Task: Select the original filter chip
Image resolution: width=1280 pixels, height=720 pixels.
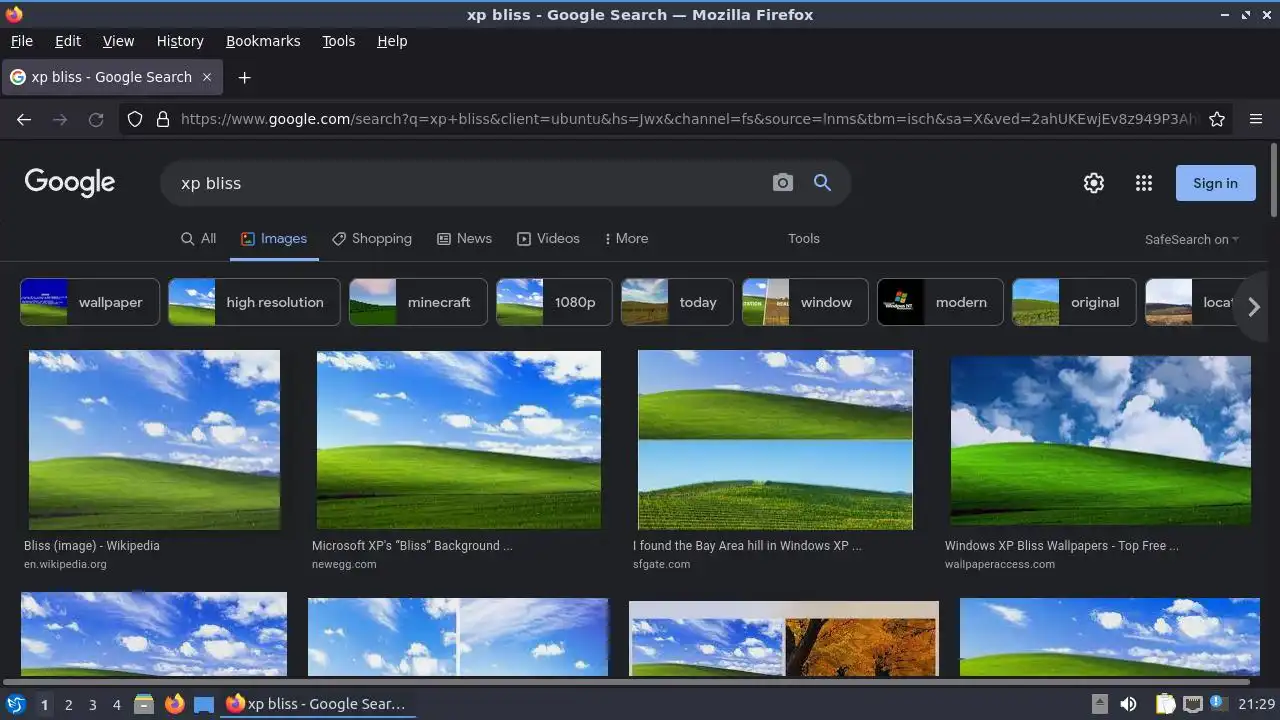Action: click(x=1074, y=302)
